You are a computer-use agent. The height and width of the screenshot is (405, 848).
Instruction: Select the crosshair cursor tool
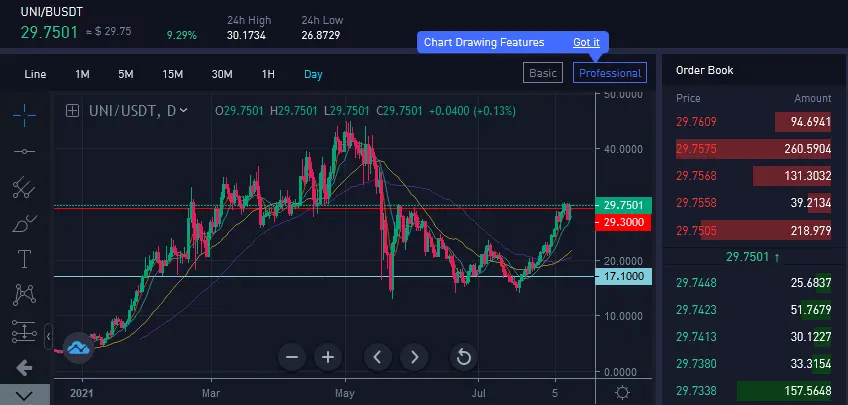click(x=24, y=115)
